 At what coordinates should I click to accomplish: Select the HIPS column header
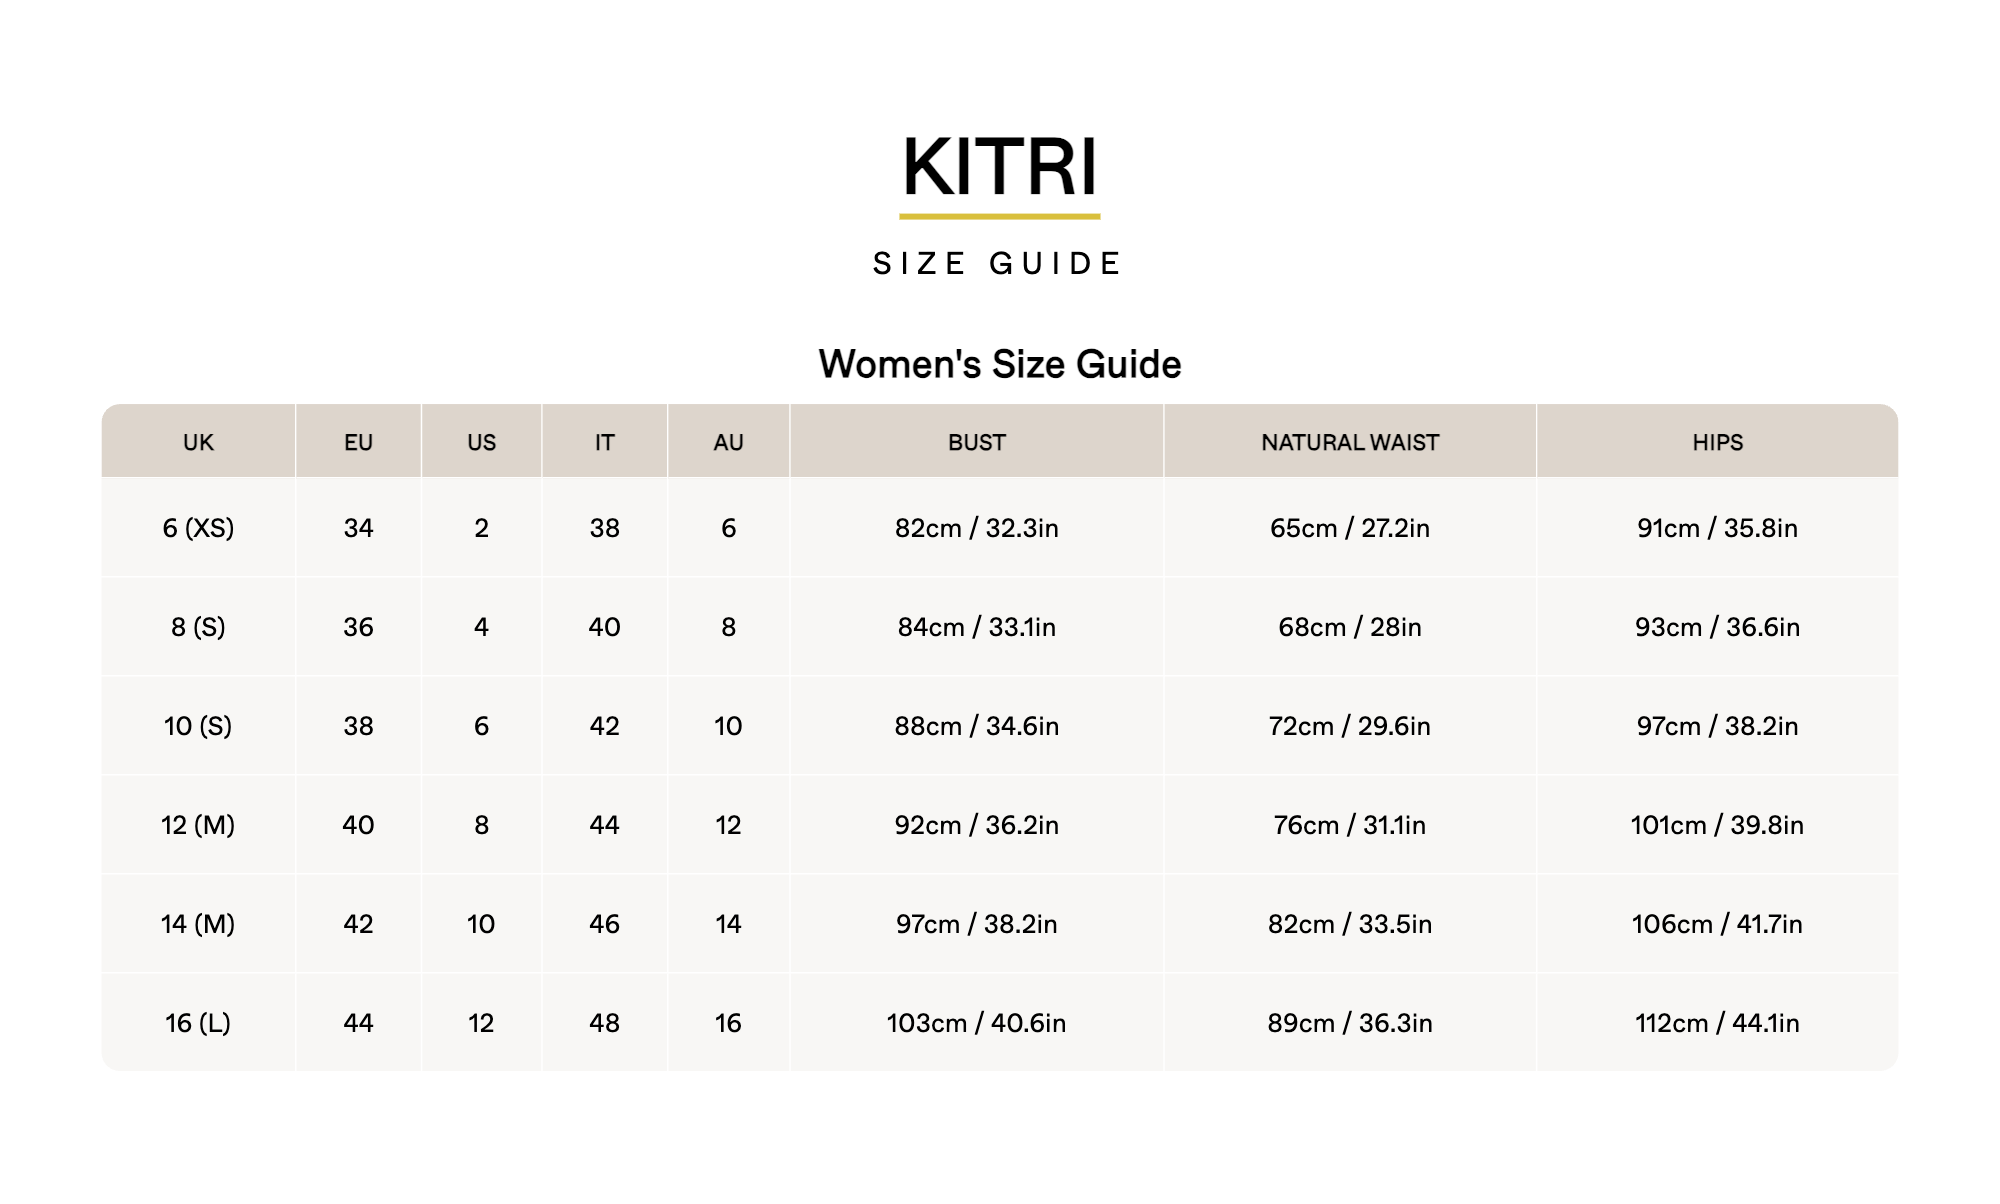click(1717, 442)
